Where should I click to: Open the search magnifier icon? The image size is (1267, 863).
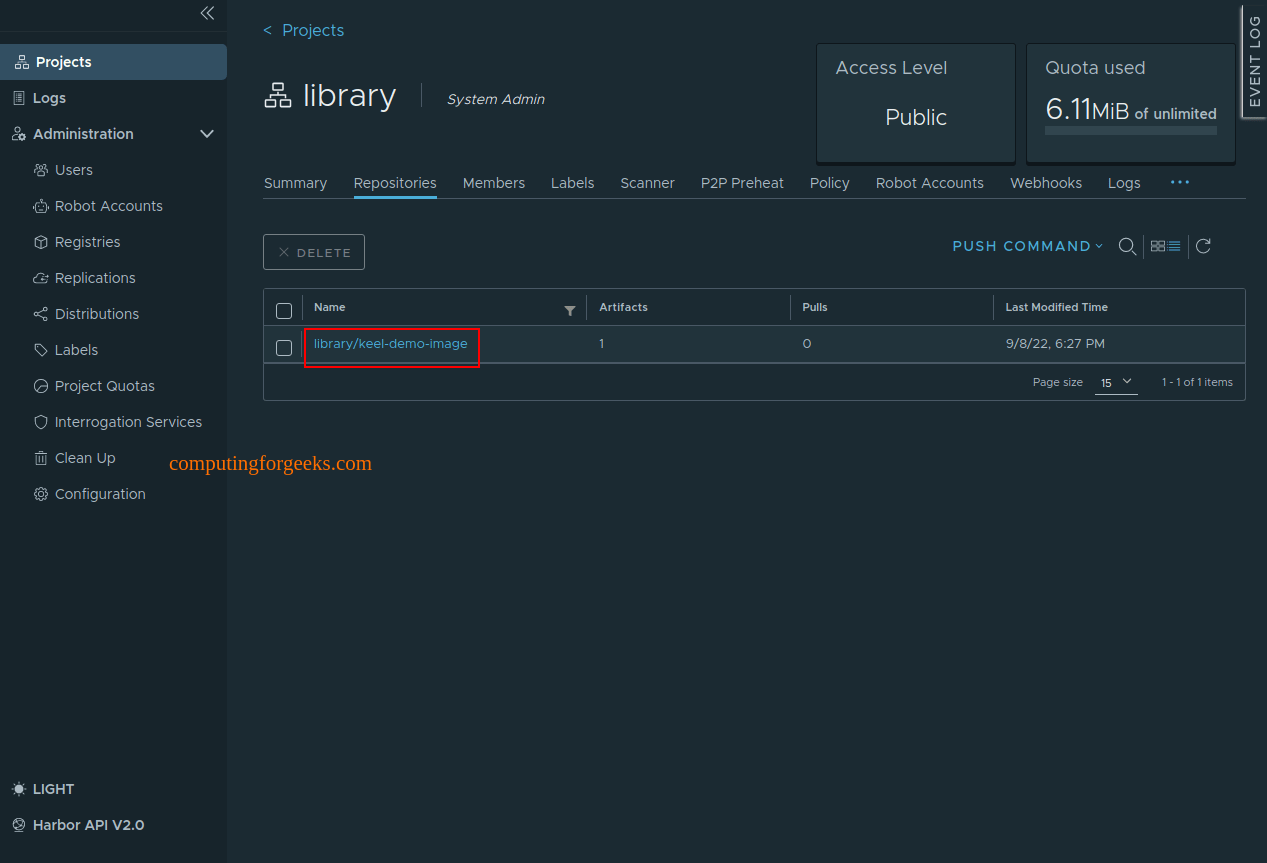pos(1127,246)
